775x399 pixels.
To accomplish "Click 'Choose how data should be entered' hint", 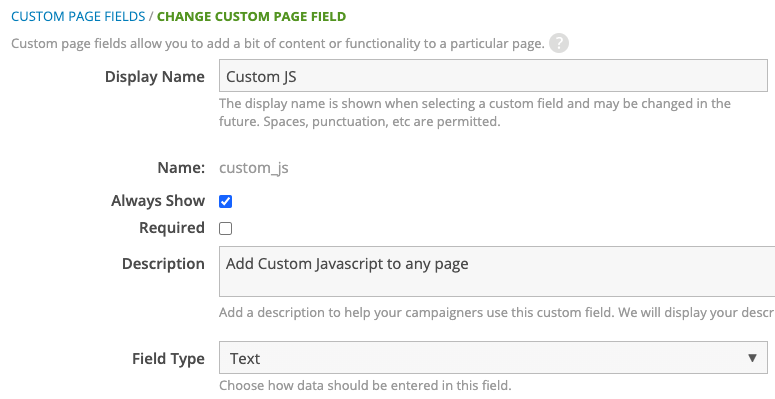I will click(x=365, y=385).
